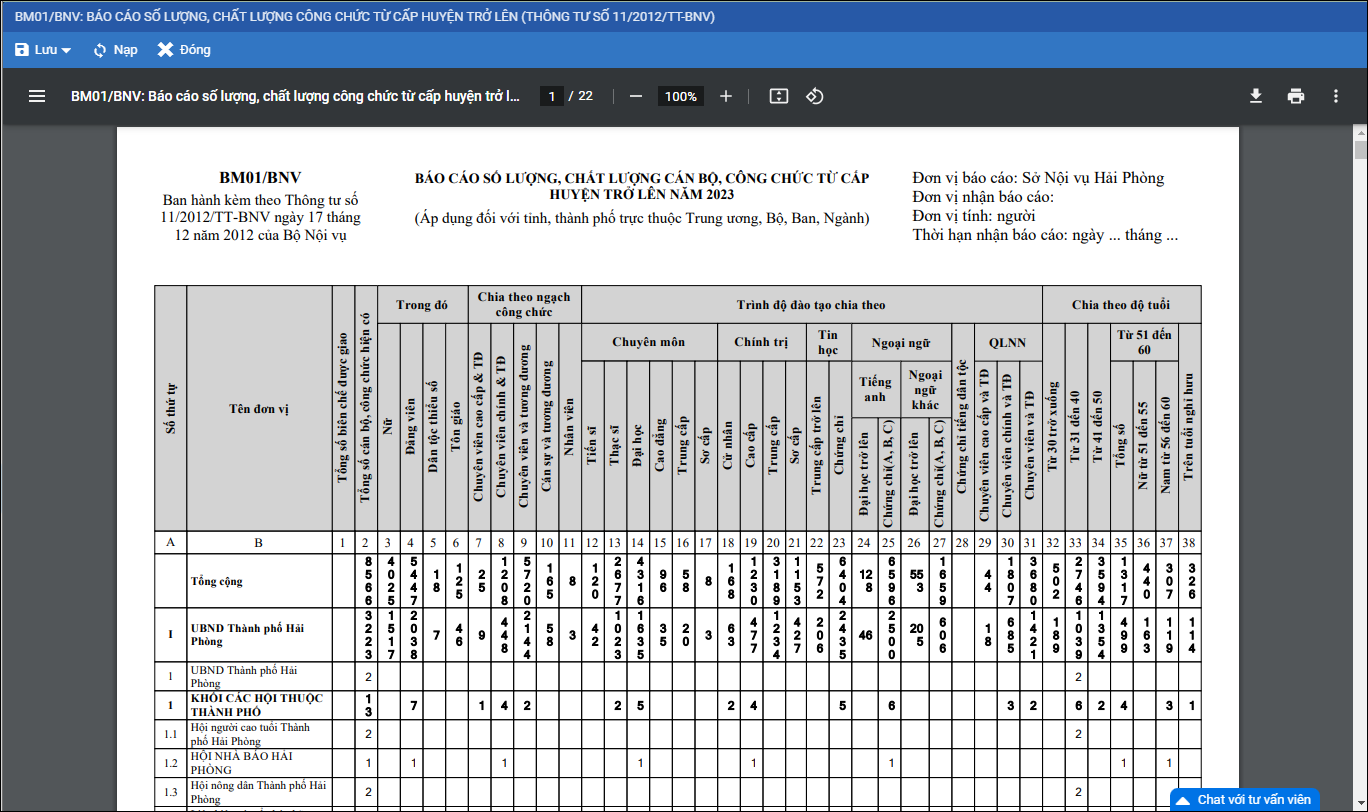Toggle fit to page icon

tap(779, 96)
